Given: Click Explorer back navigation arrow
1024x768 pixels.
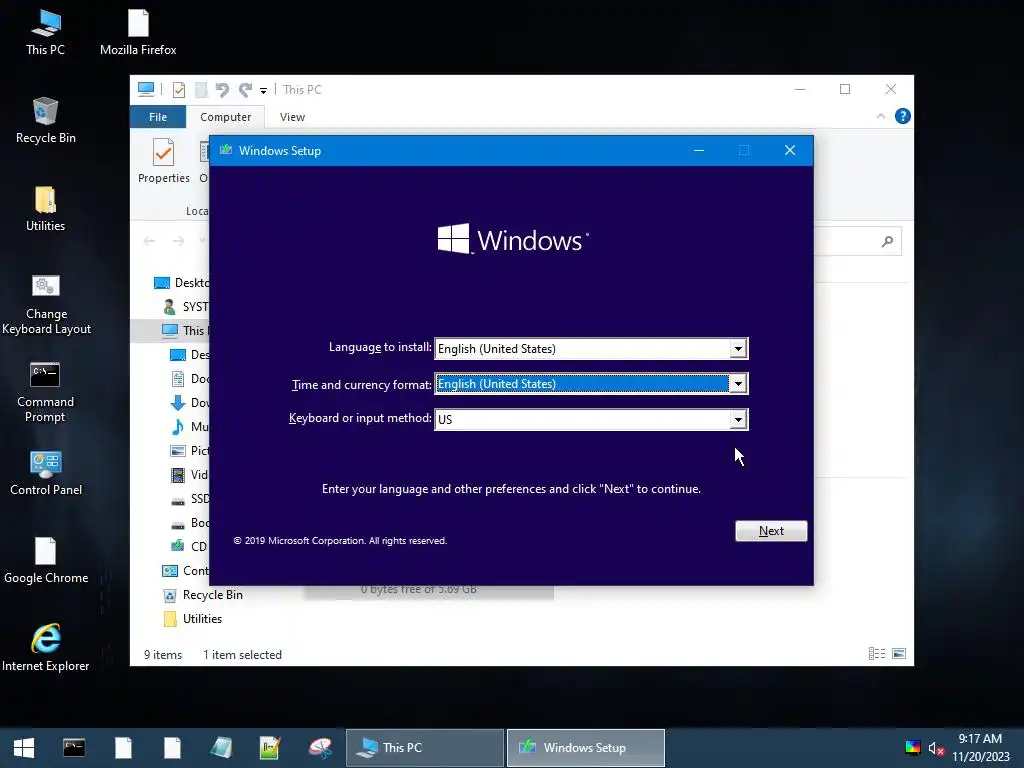Looking at the screenshot, I should 149,241.
